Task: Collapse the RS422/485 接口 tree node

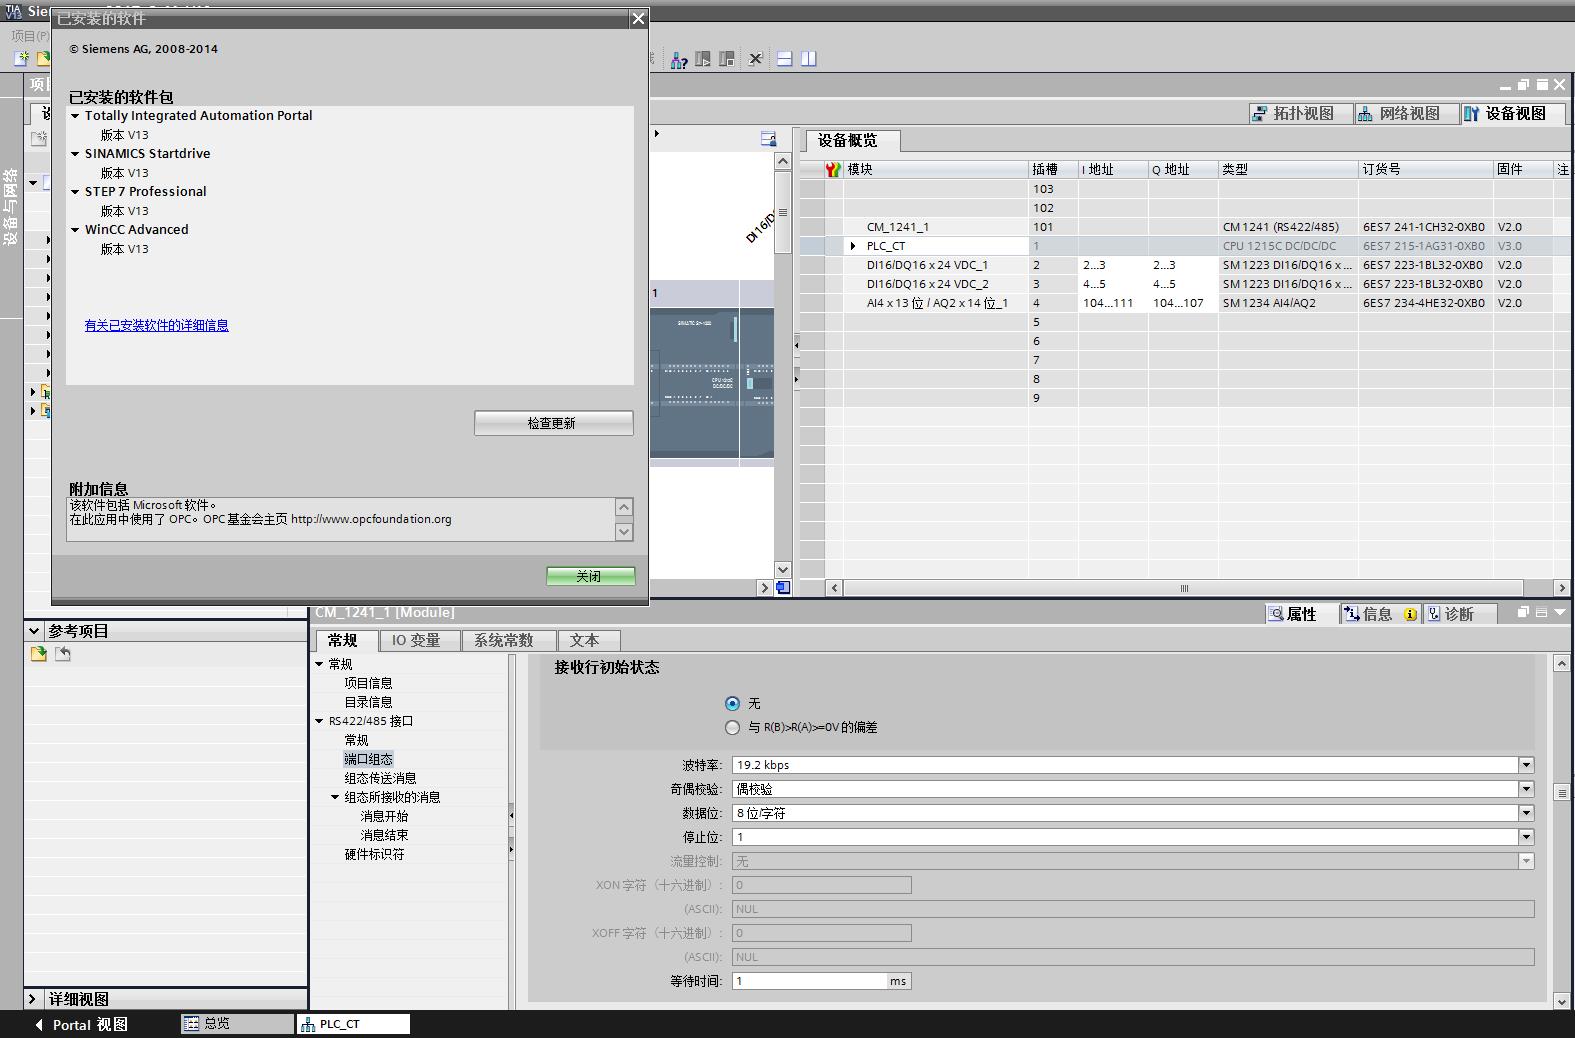Action: pos(320,721)
